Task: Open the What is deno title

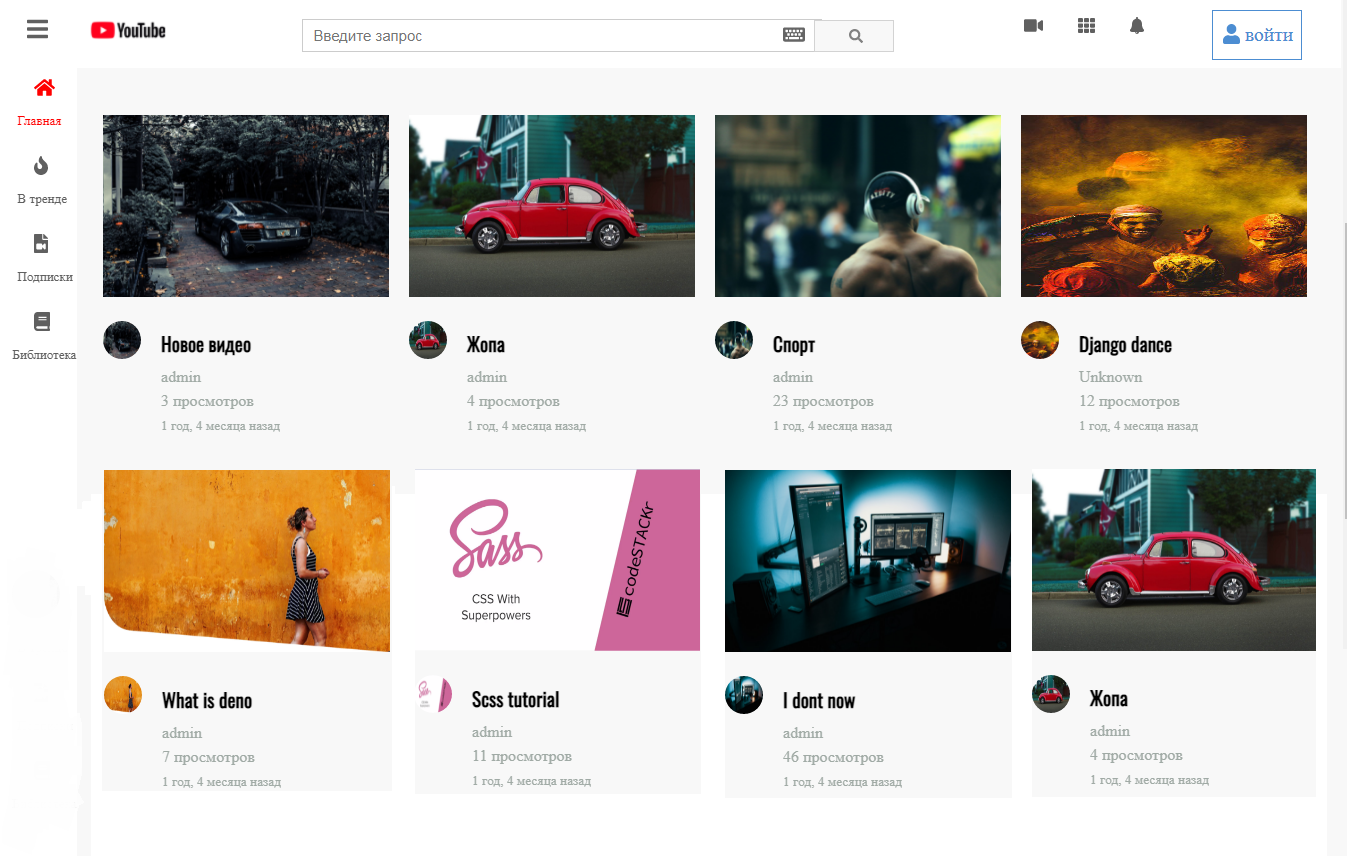Action: pyautogui.click(x=207, y=701)
